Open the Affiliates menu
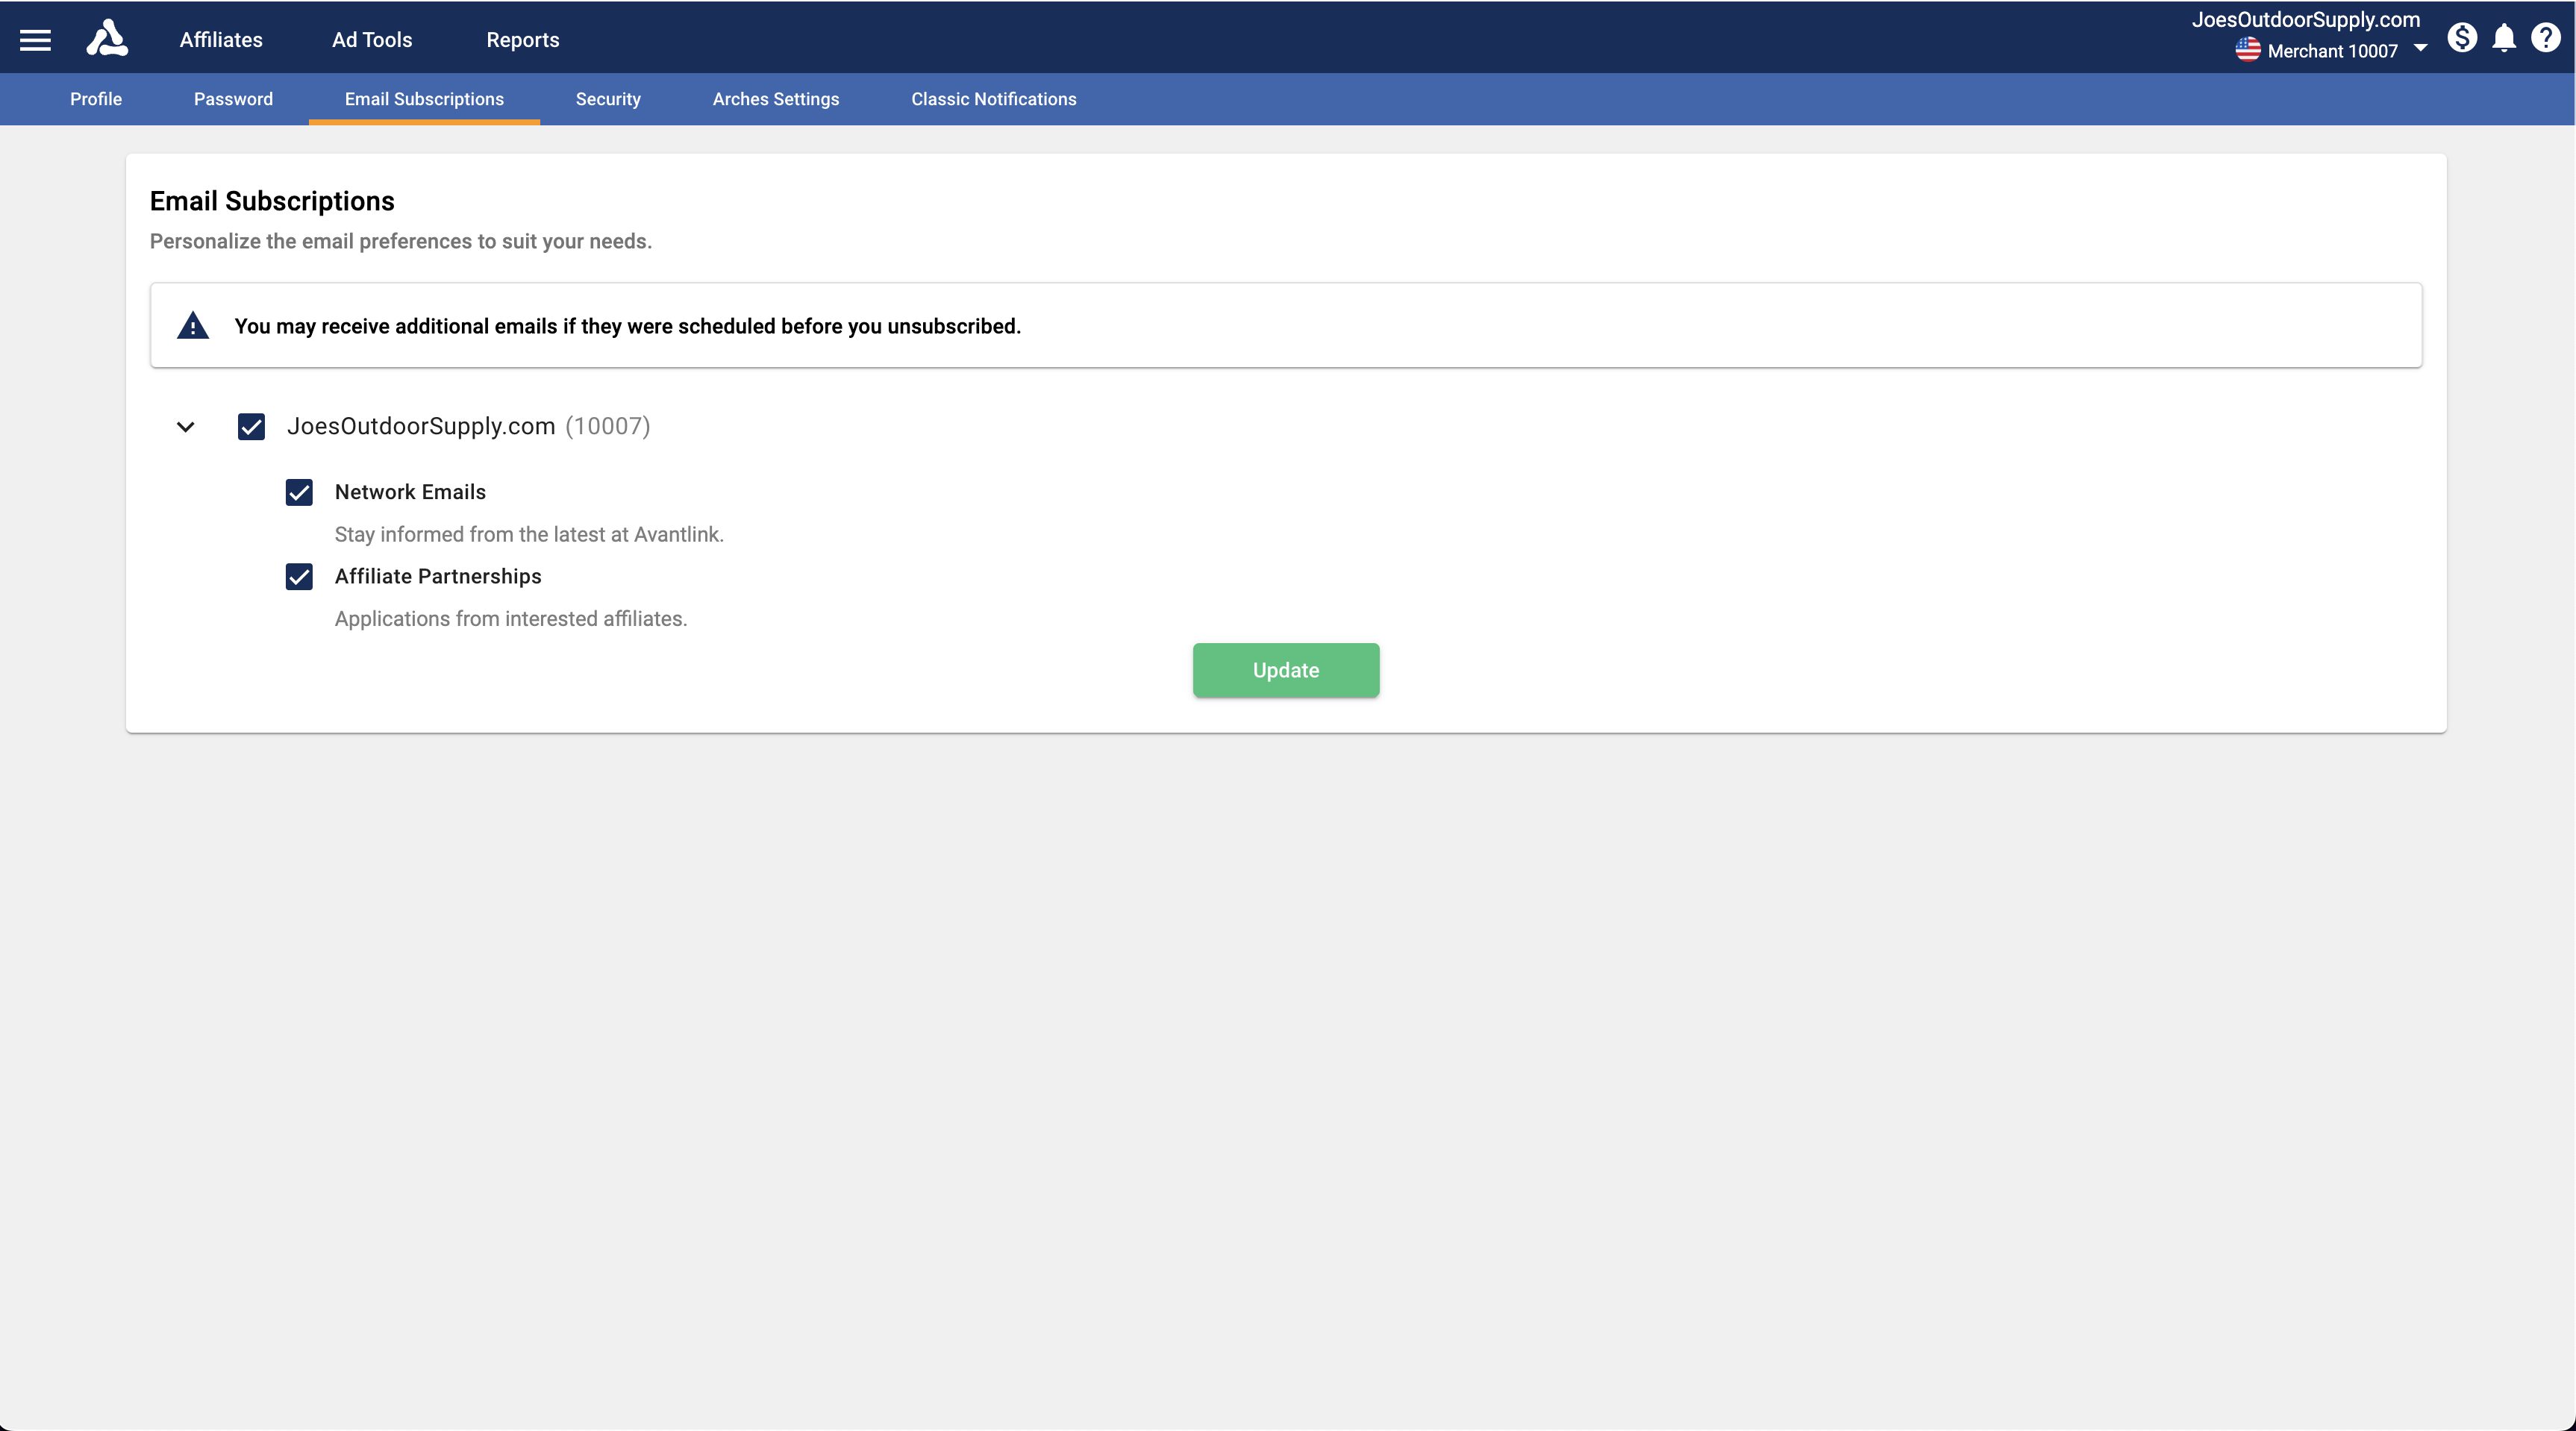Image resolution: width=2576 pixels, height=1431 pixels. point(221,39)
